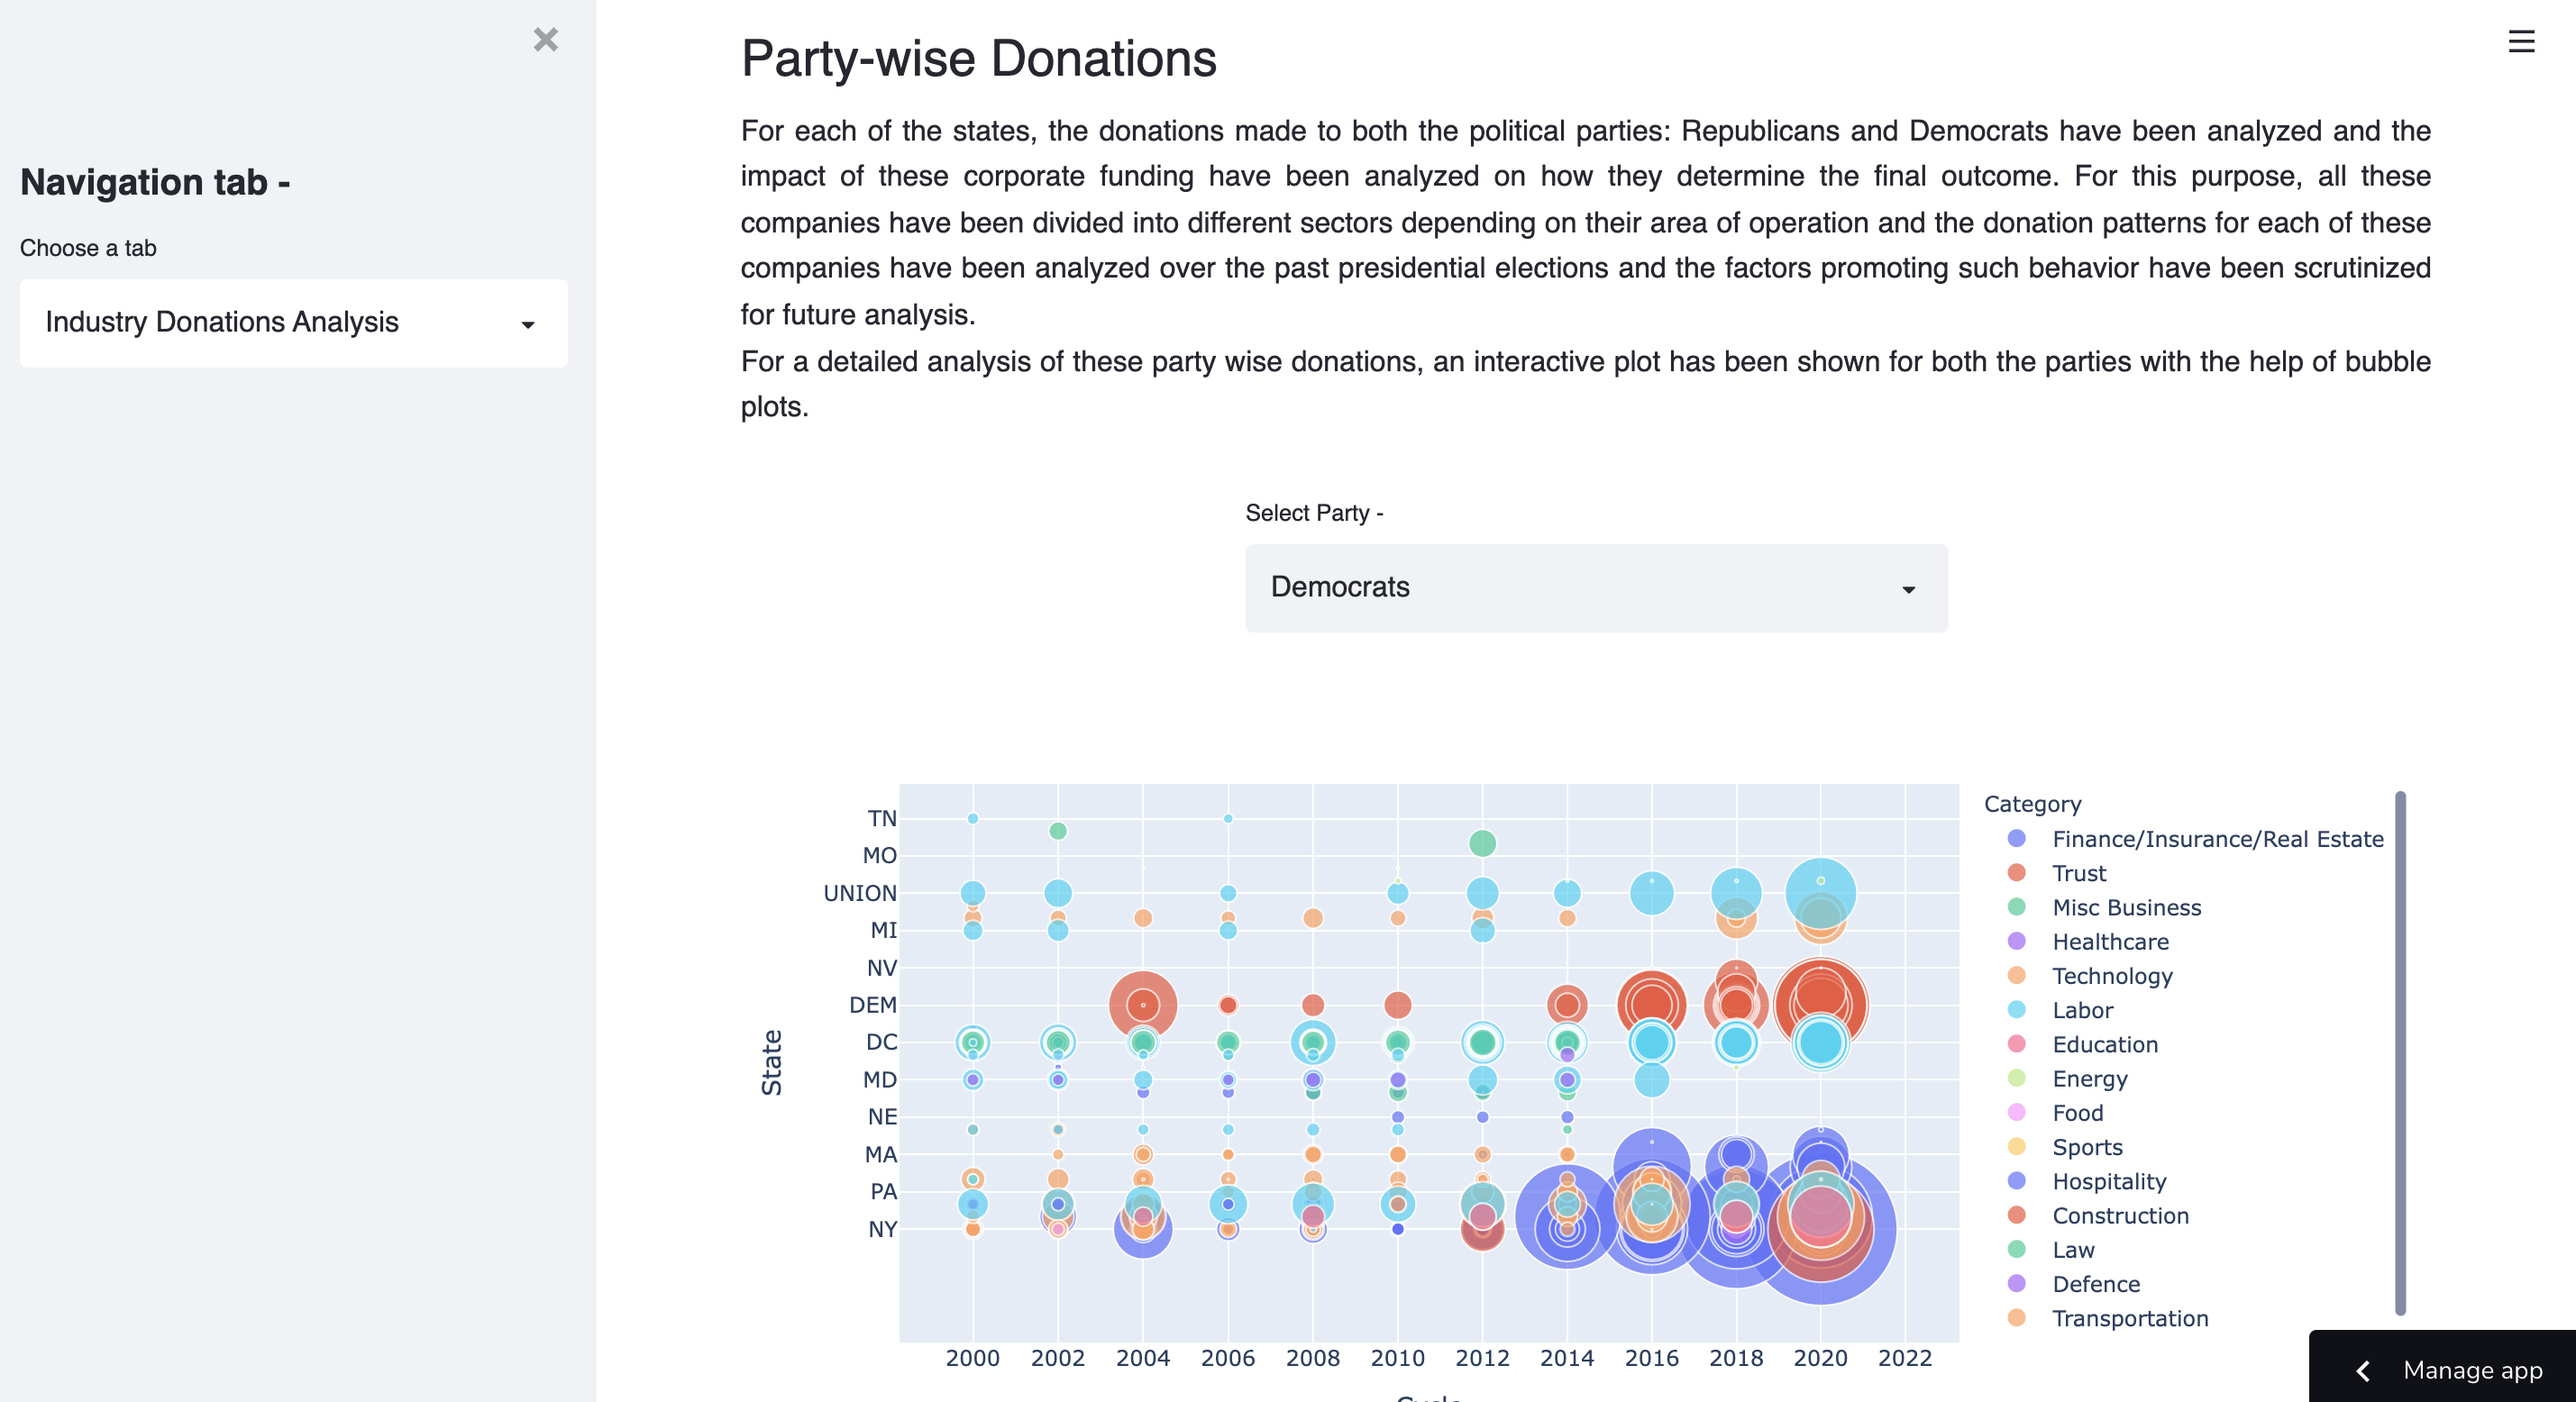Toggle the Construction legend entry

pyautogui.click(x=2119, y=1215)
